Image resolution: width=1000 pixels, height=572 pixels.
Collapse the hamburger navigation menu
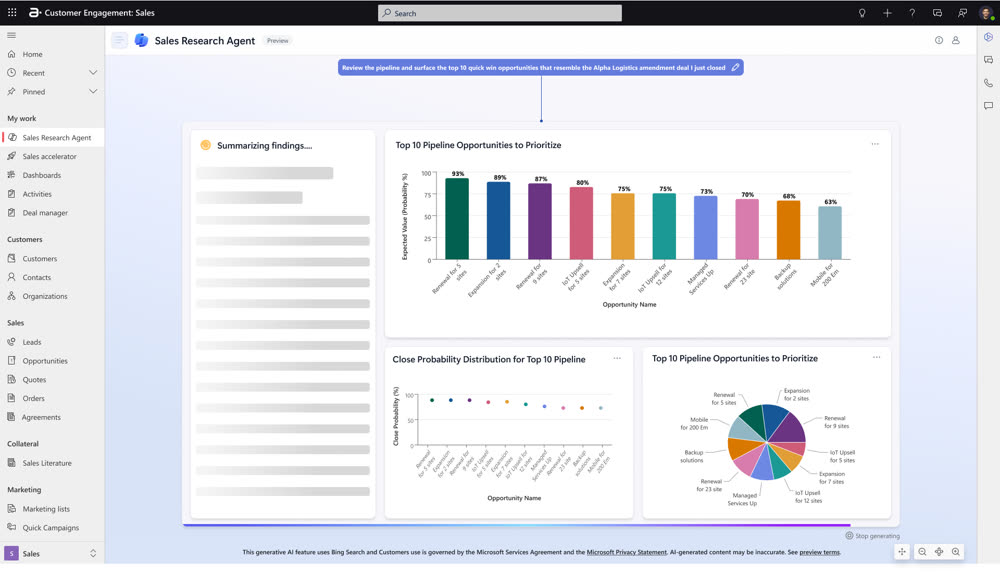(x=11, y=35)
